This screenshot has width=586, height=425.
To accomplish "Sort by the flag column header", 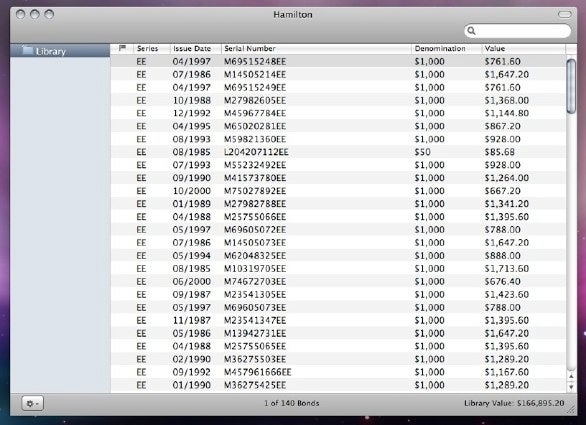I will [122, 49].
